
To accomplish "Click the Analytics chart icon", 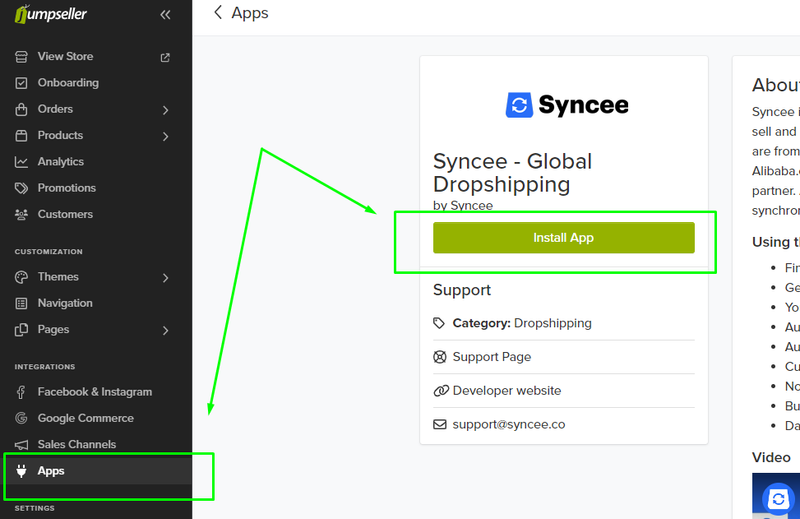I will [x=21, y=162].
